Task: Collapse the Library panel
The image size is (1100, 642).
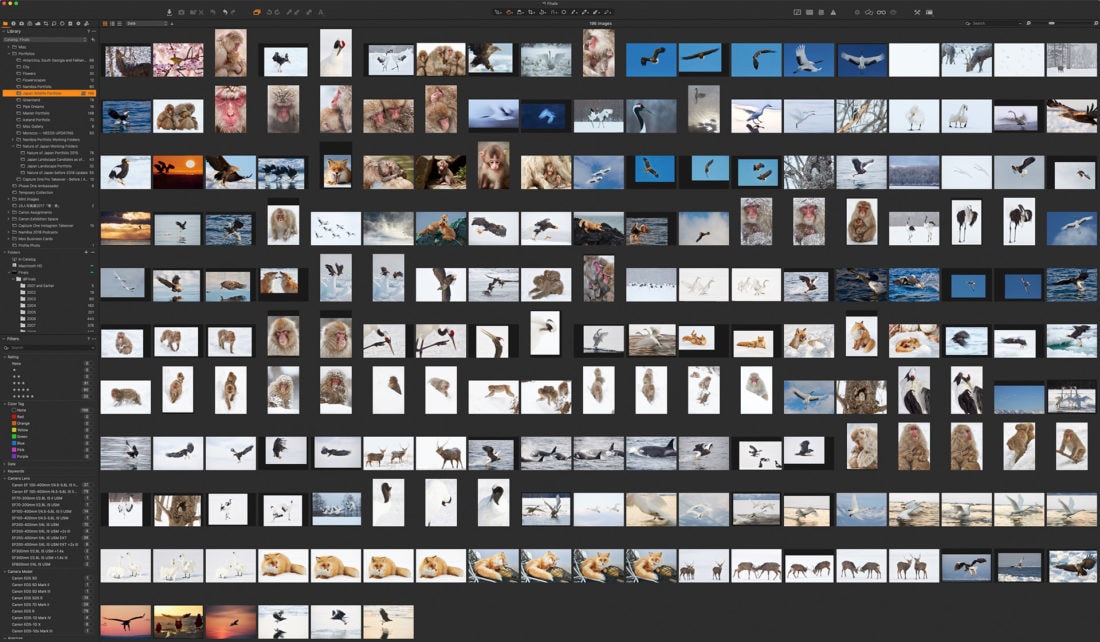Action: pyautogui.click(x=4, y=31)
